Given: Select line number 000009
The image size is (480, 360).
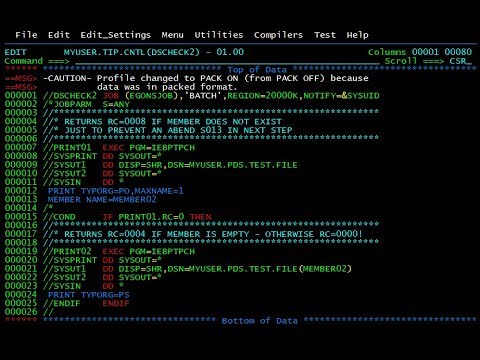Looking at the screenshot, I should click(21, 165).
